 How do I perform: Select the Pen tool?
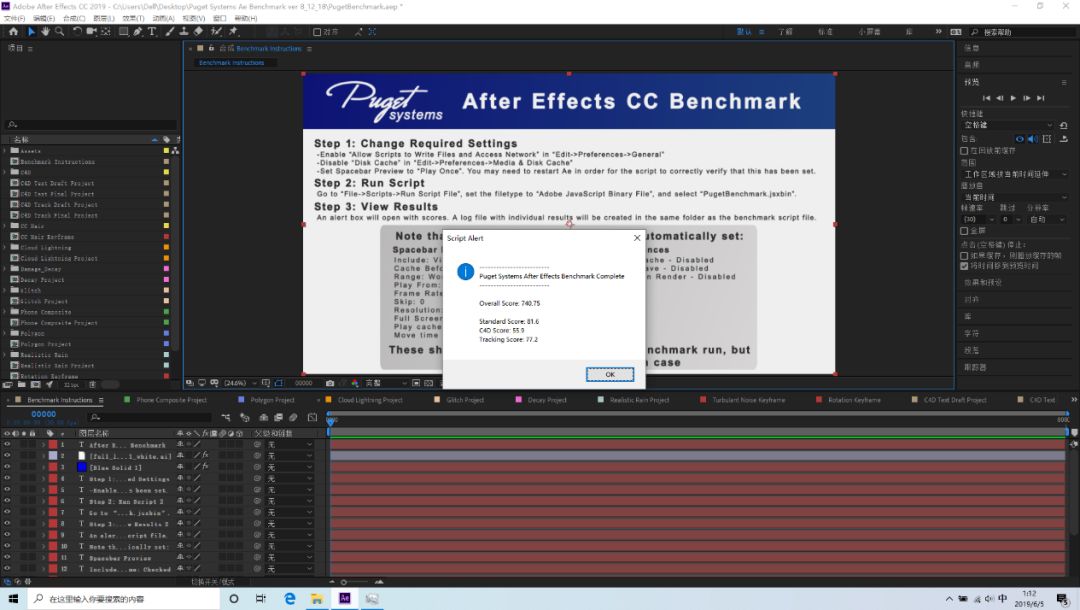pos(137,32)
